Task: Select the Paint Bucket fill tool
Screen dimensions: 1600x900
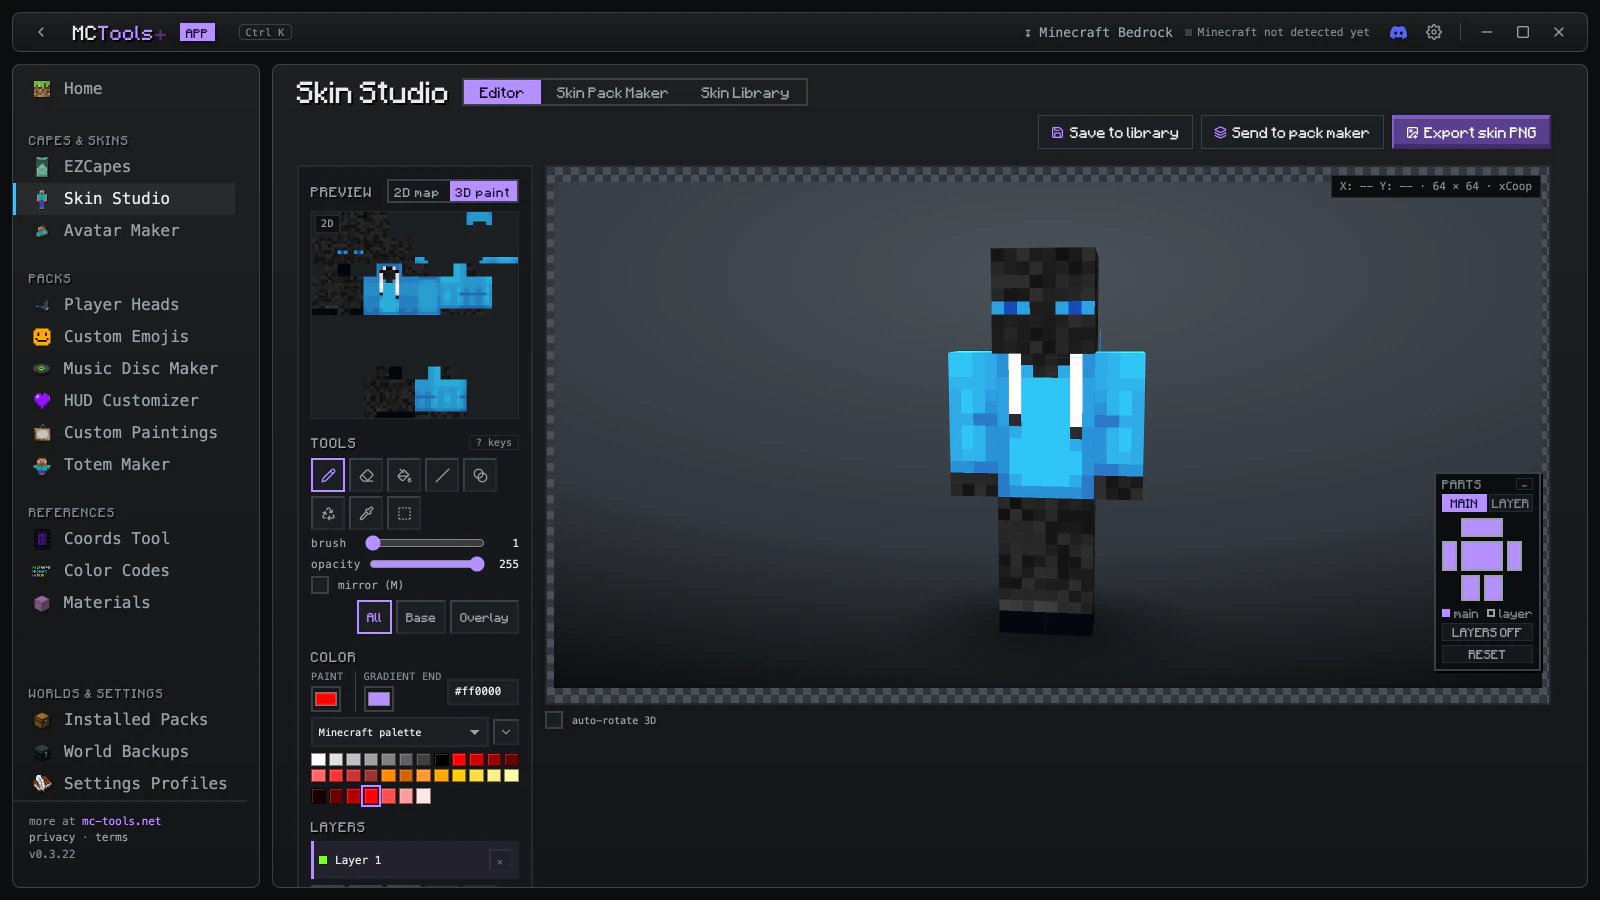Action: tap(404, 475)
